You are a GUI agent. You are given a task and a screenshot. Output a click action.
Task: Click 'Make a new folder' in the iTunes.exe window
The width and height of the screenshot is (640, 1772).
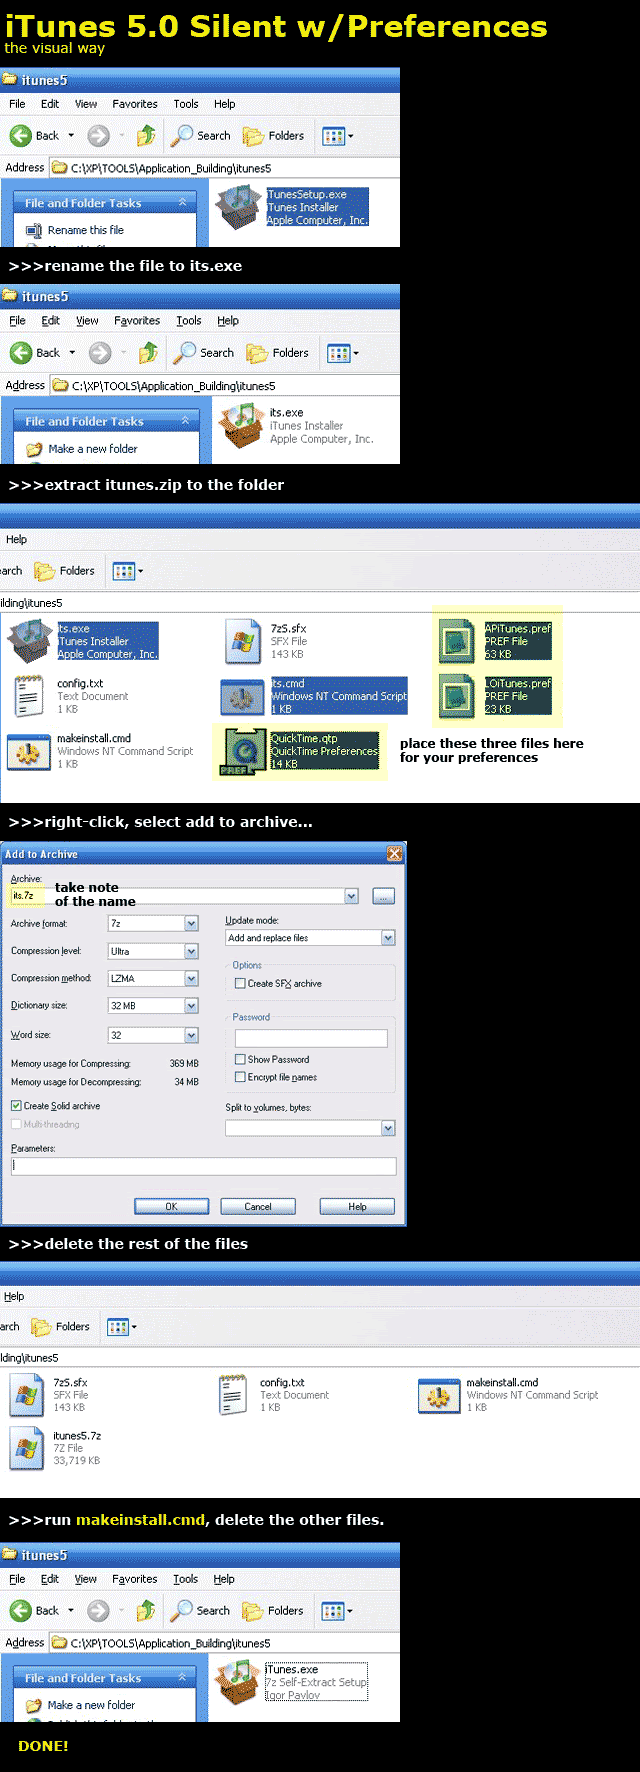click(x=91, y=1705)
